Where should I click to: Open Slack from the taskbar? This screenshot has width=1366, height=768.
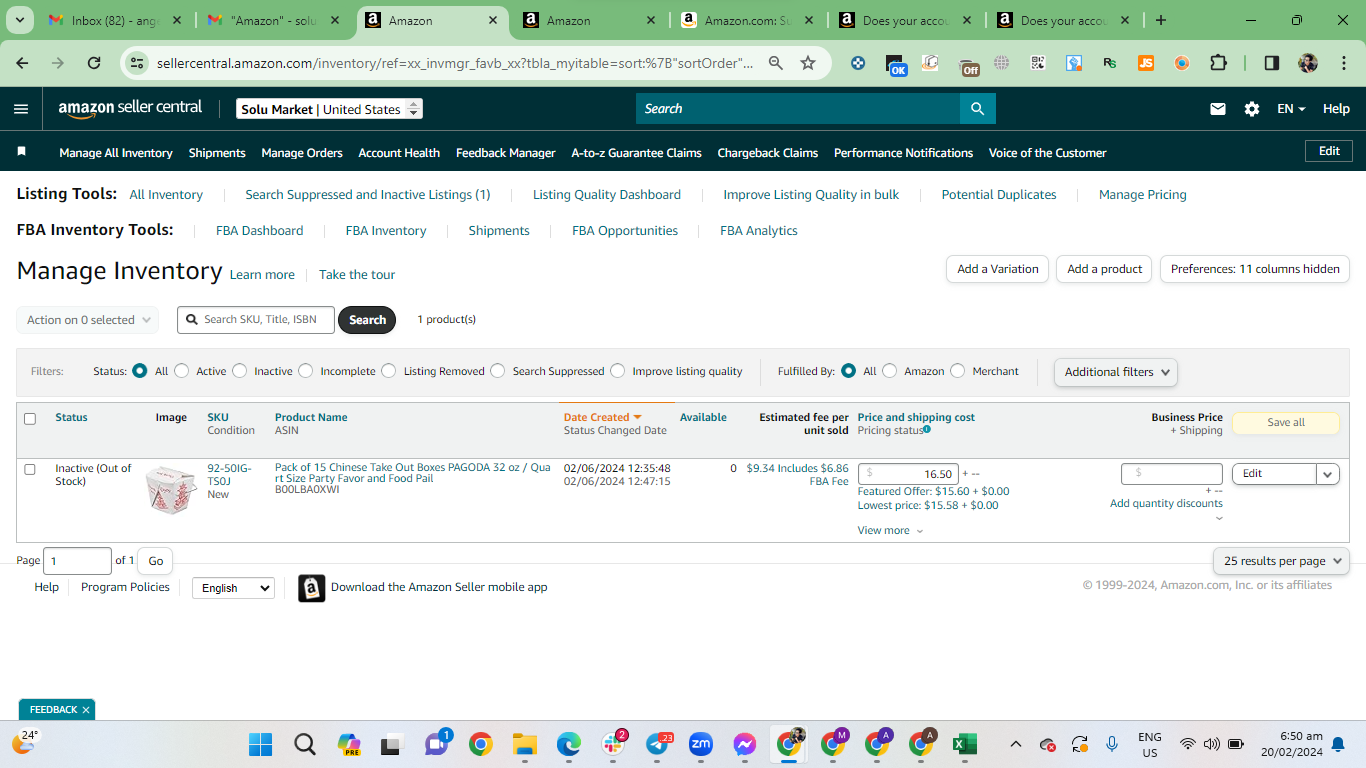point(613,744)
